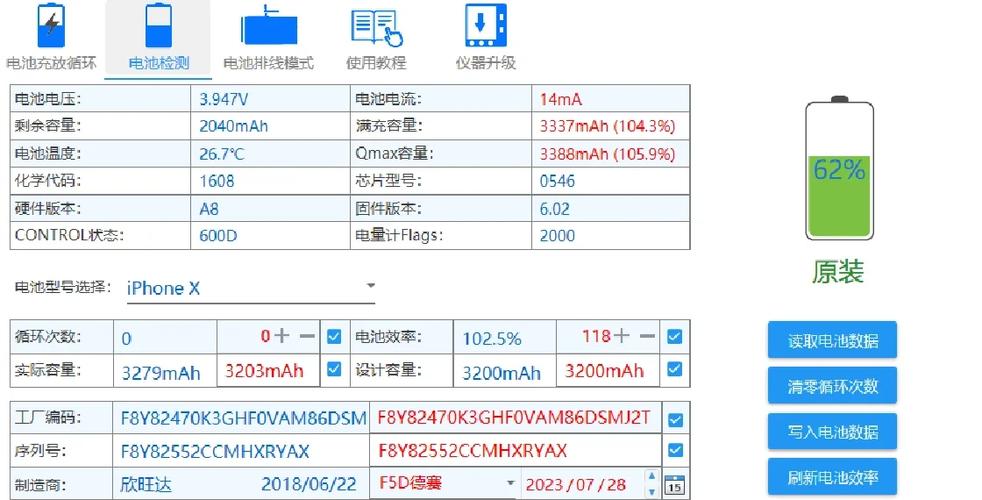
Task: Click the 读取电池数据 button
Action: (x=832, y=340)
